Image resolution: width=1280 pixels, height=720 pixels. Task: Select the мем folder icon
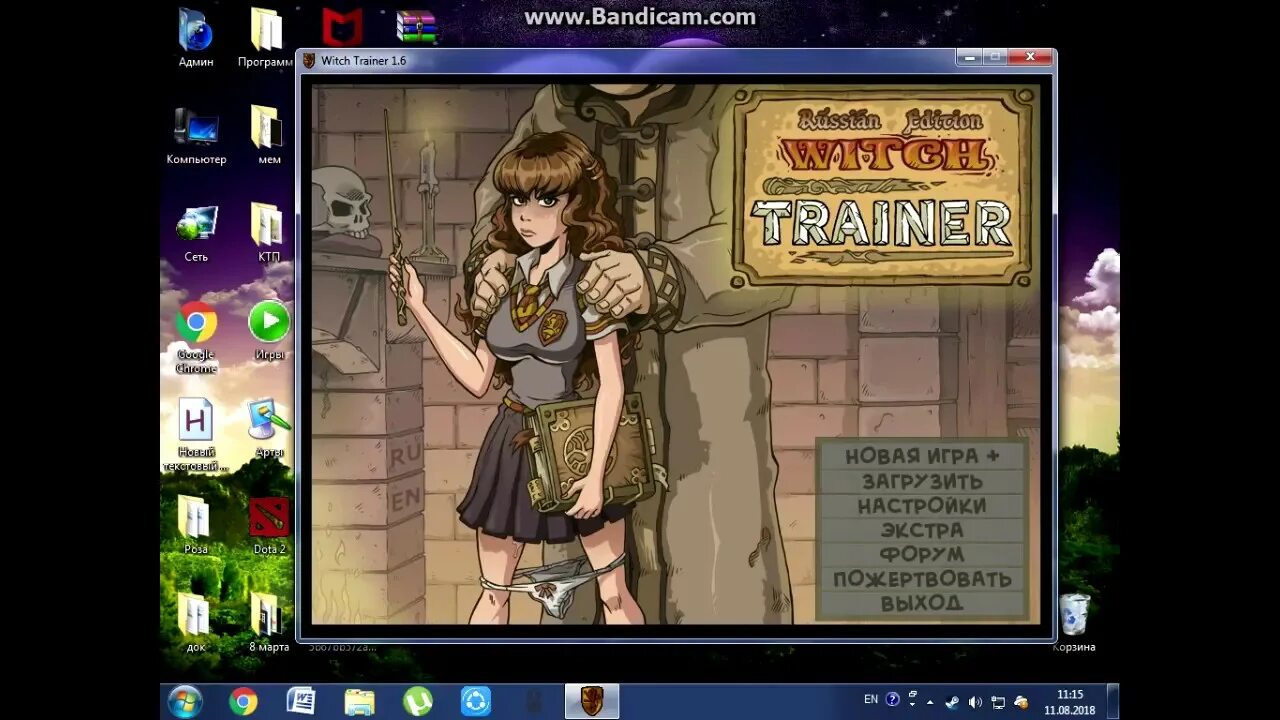(x=267, y=135)
